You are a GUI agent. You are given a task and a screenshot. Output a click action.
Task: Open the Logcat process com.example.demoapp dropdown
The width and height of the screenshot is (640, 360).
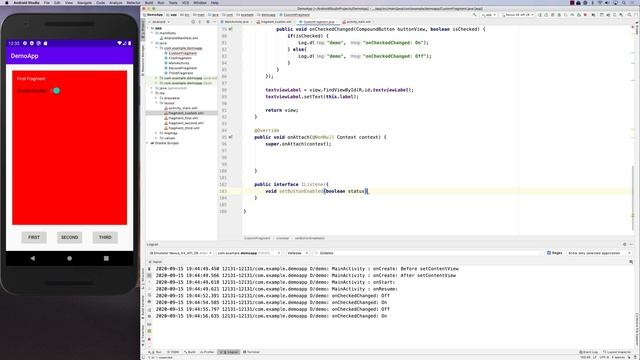(x=249, y=253)
